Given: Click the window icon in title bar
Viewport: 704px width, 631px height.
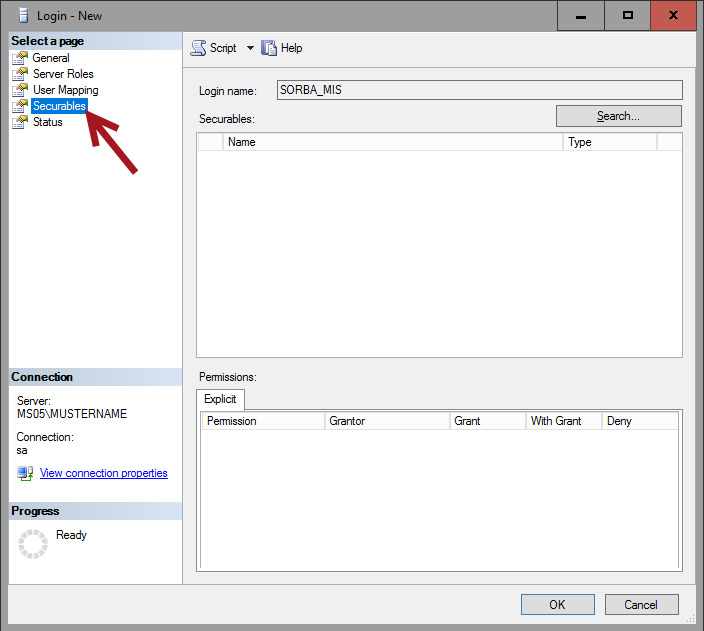Looking at the screenshot, I should (20, 16).
